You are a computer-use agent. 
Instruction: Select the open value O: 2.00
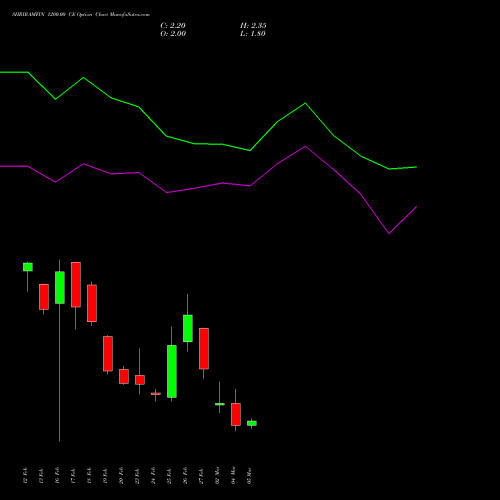pyautogui.click(x=173, y=34)
